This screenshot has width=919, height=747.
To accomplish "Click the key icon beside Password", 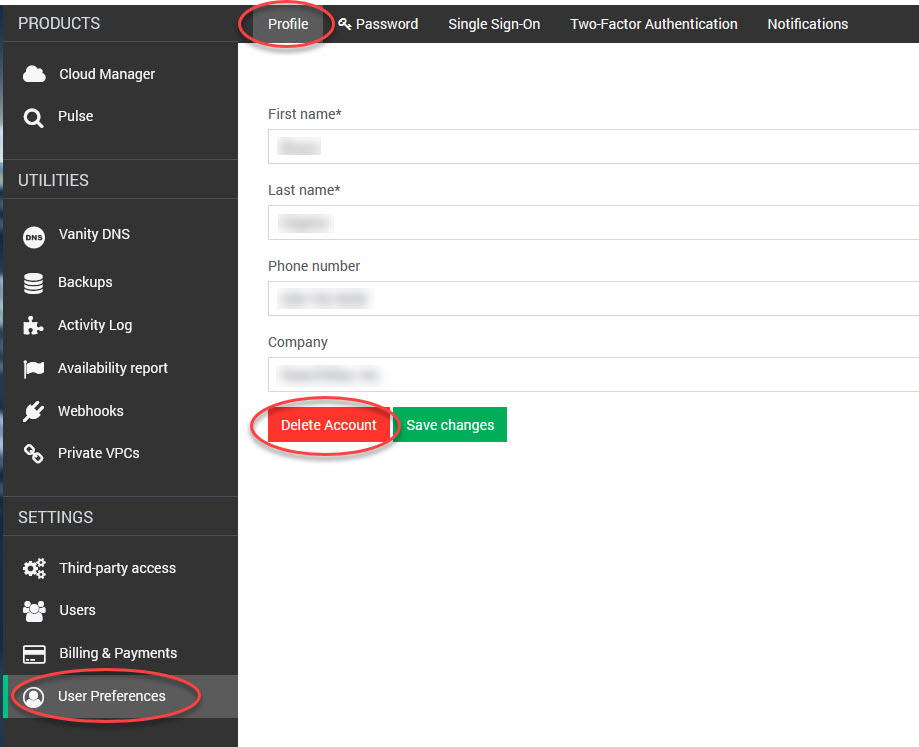I will pyautogui.click(x=345, y=24).
